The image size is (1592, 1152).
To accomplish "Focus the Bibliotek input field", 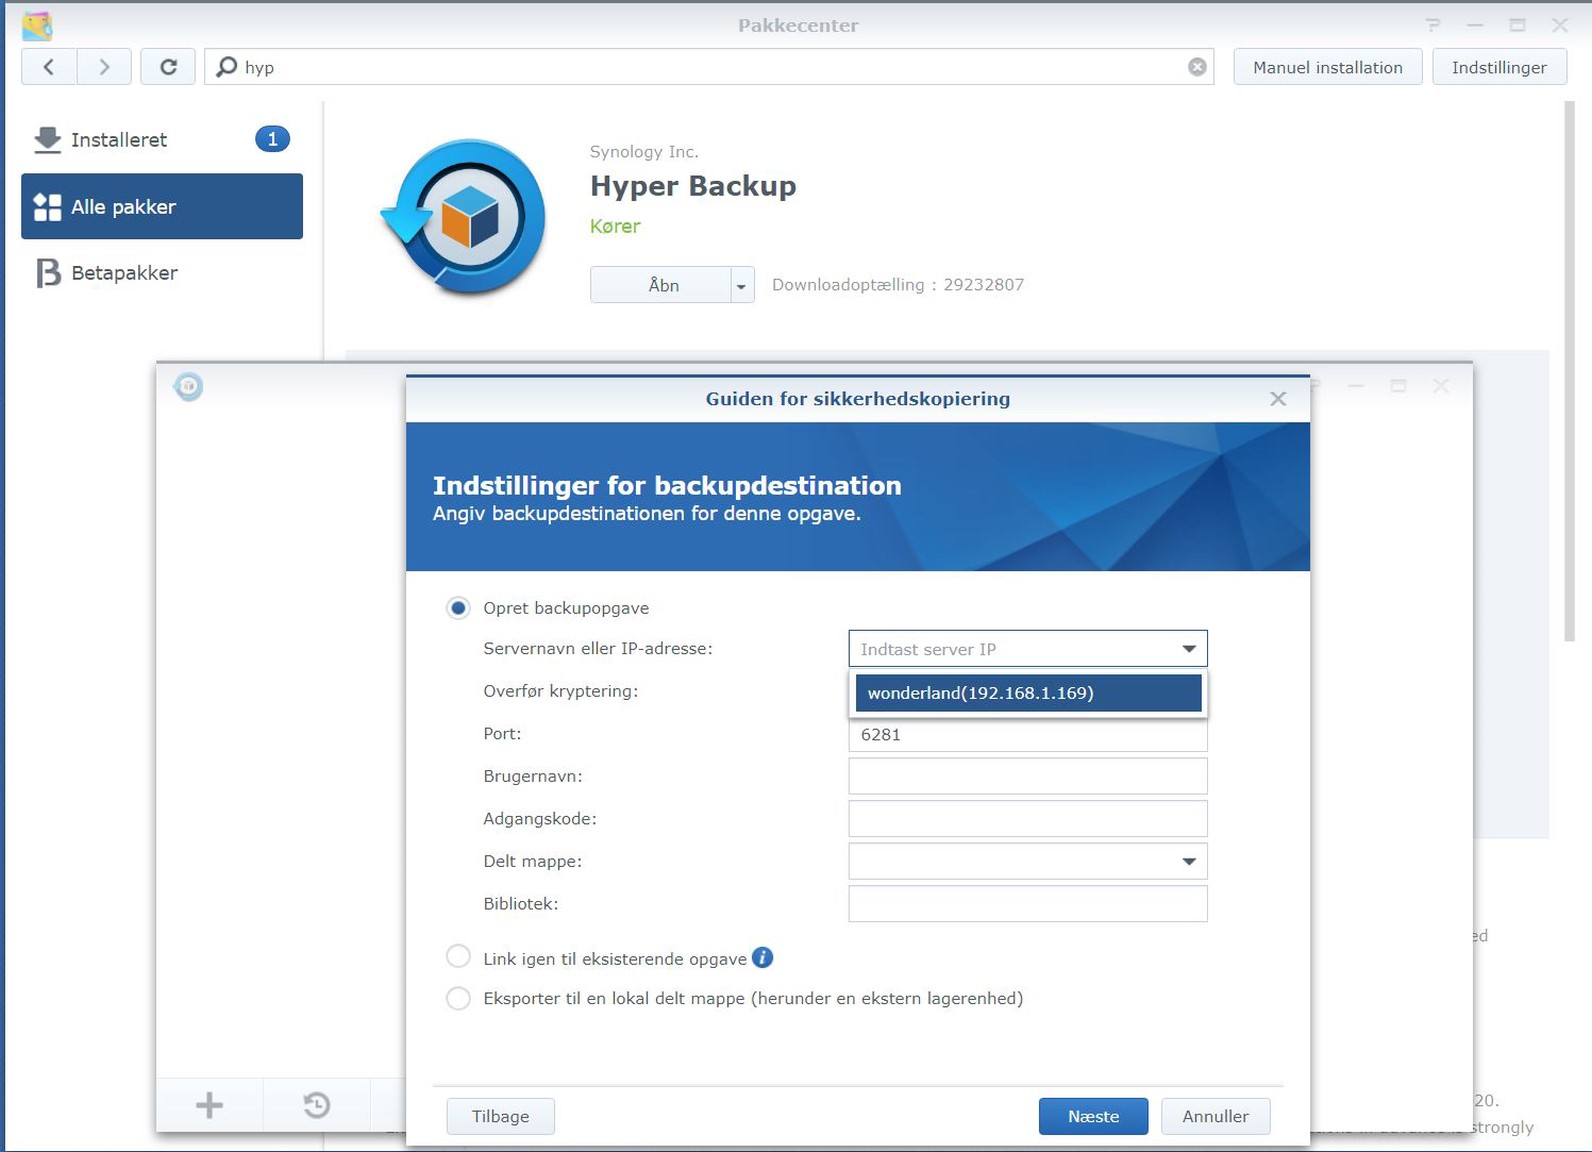I will [1028, 904].
